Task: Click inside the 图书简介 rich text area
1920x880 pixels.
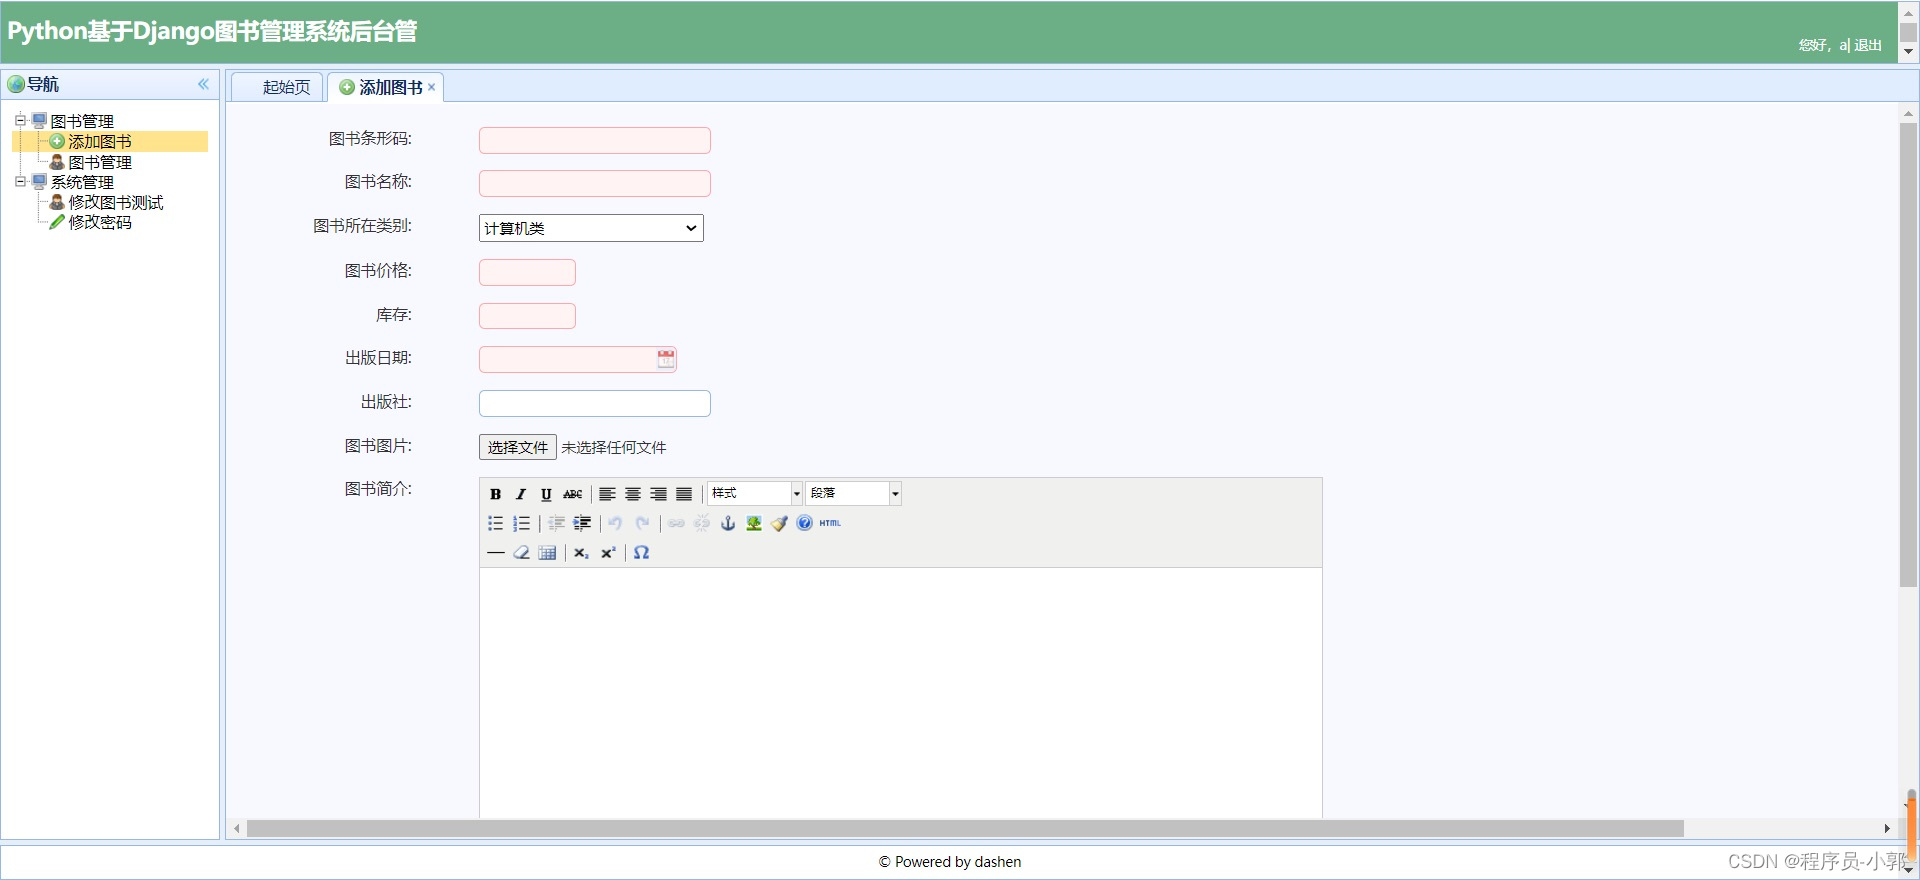Action: (901, 693)
